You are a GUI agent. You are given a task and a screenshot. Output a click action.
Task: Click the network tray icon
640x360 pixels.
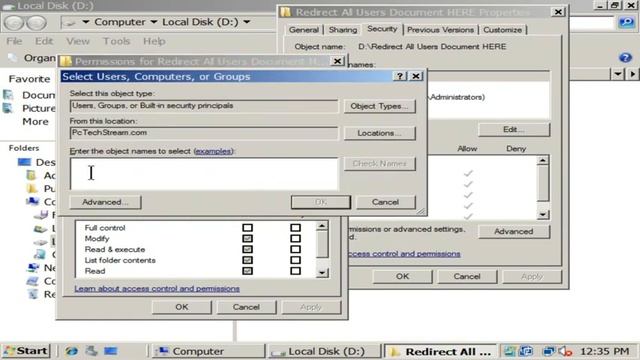click(549, 351)
